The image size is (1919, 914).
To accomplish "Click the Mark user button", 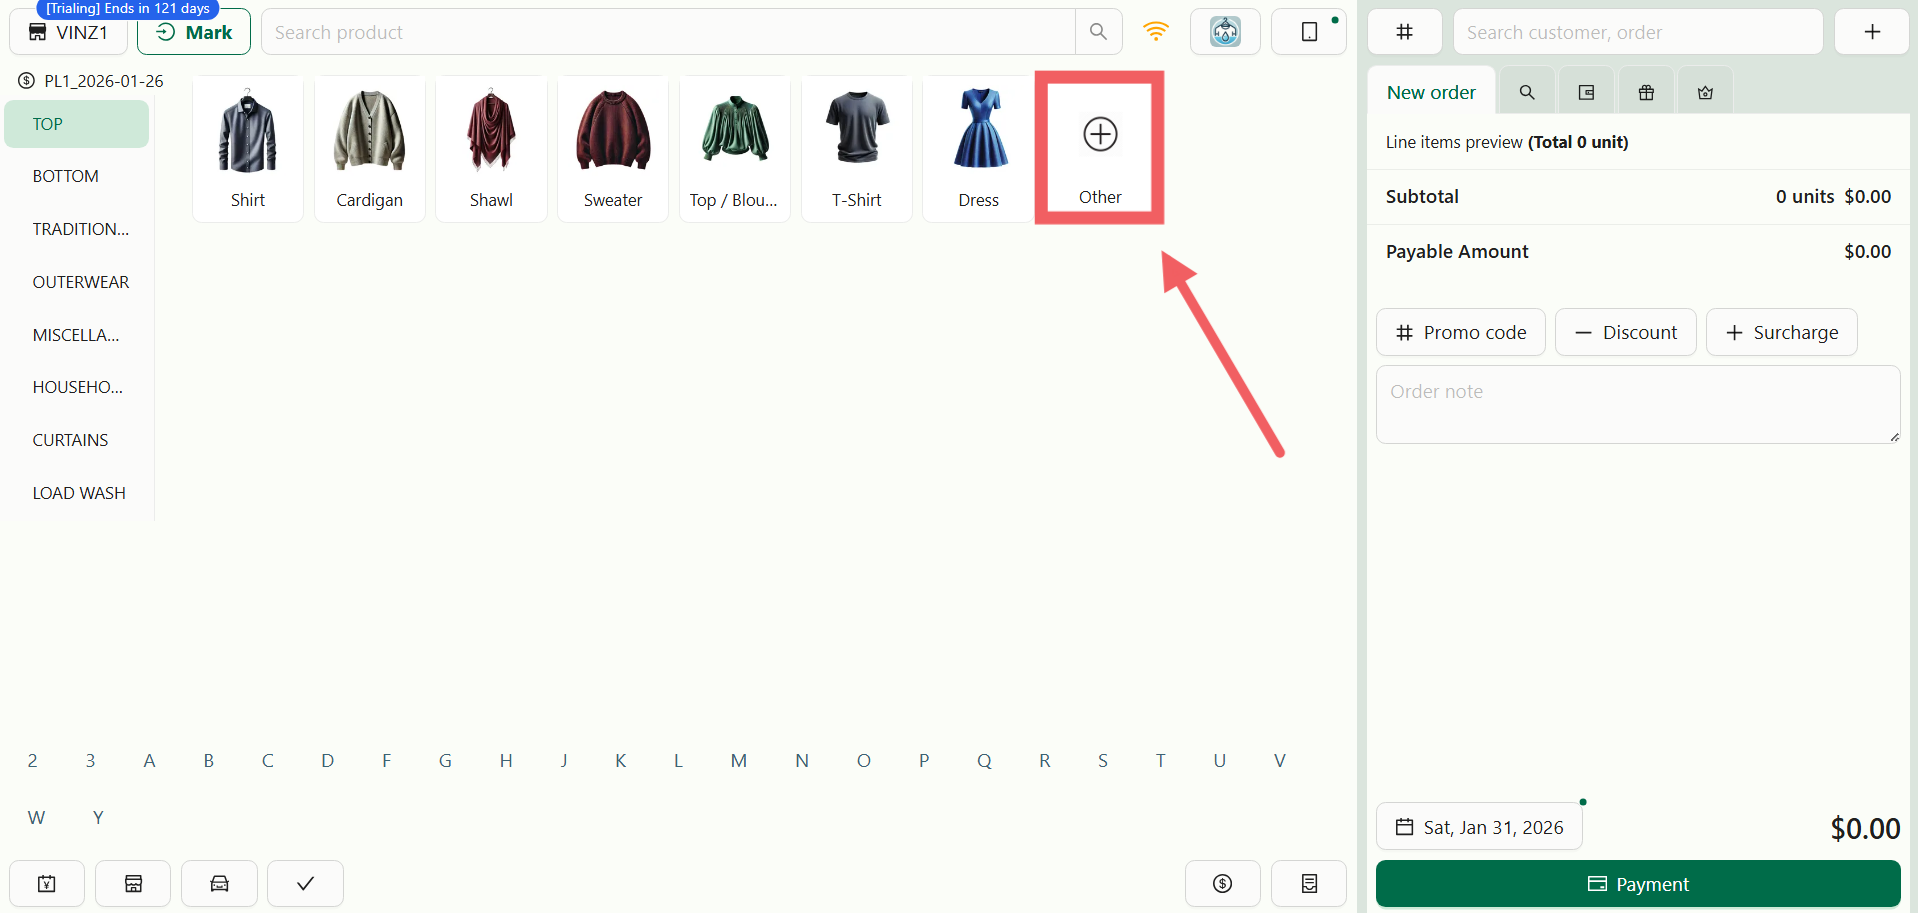I will pyautogui.click(x=194, y=32).
